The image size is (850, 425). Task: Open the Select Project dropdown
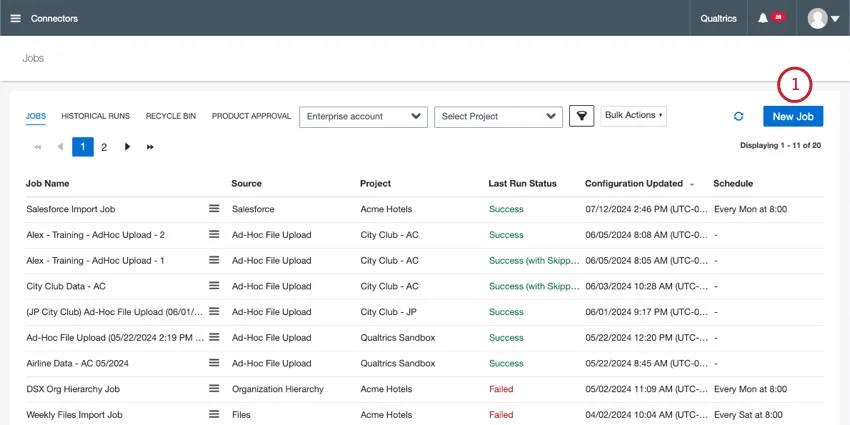click(x=498, y=116)
